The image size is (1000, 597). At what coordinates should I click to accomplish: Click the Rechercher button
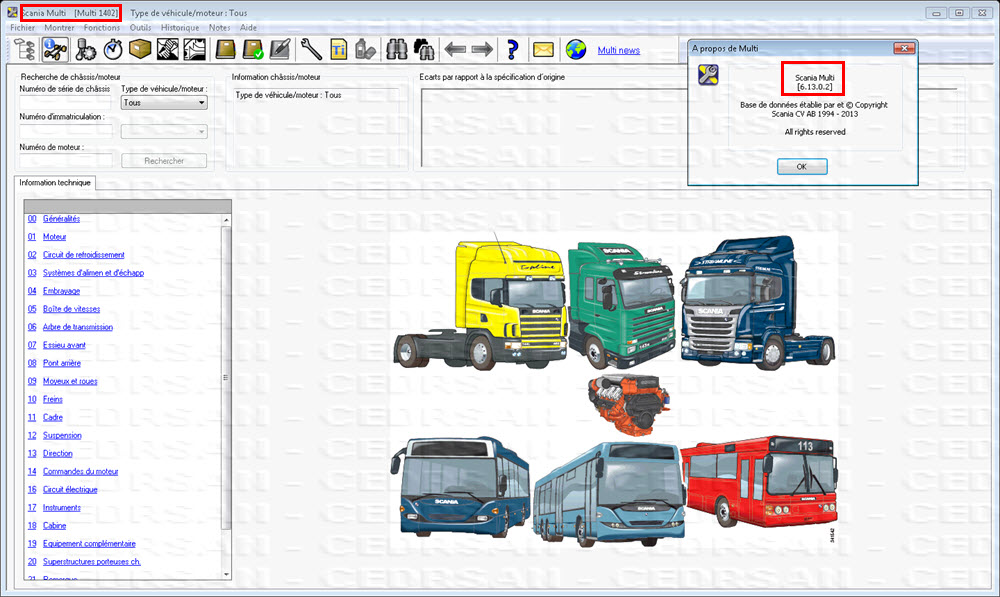pos(164,161)
